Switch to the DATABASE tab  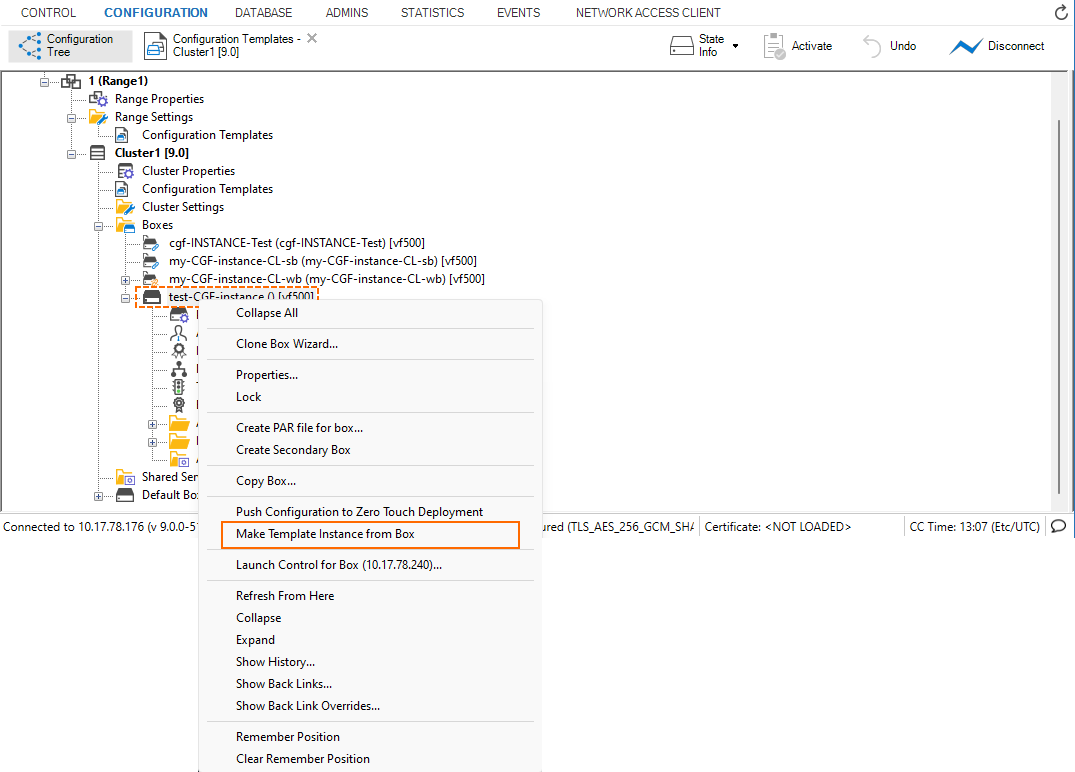[263, 12]
